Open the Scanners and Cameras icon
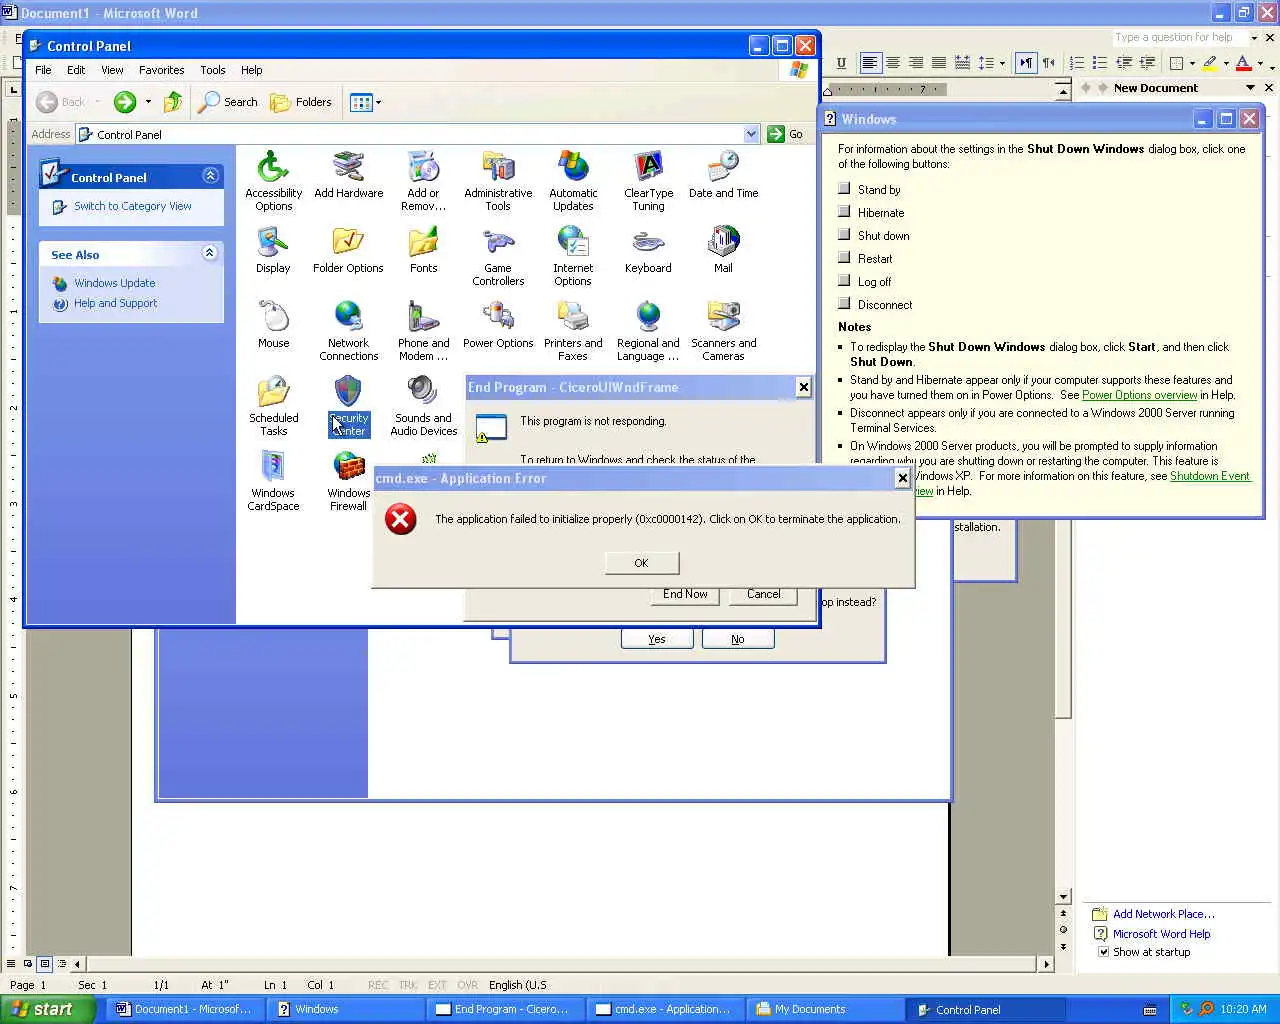Screen dimensions: 1280x1024 click(723, 331)
